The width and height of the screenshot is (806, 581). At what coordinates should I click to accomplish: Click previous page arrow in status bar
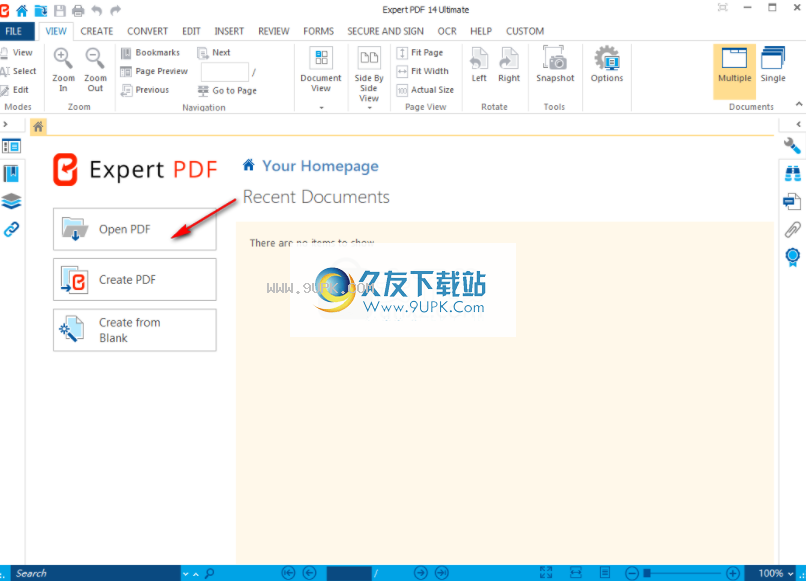tap(309, 573)
